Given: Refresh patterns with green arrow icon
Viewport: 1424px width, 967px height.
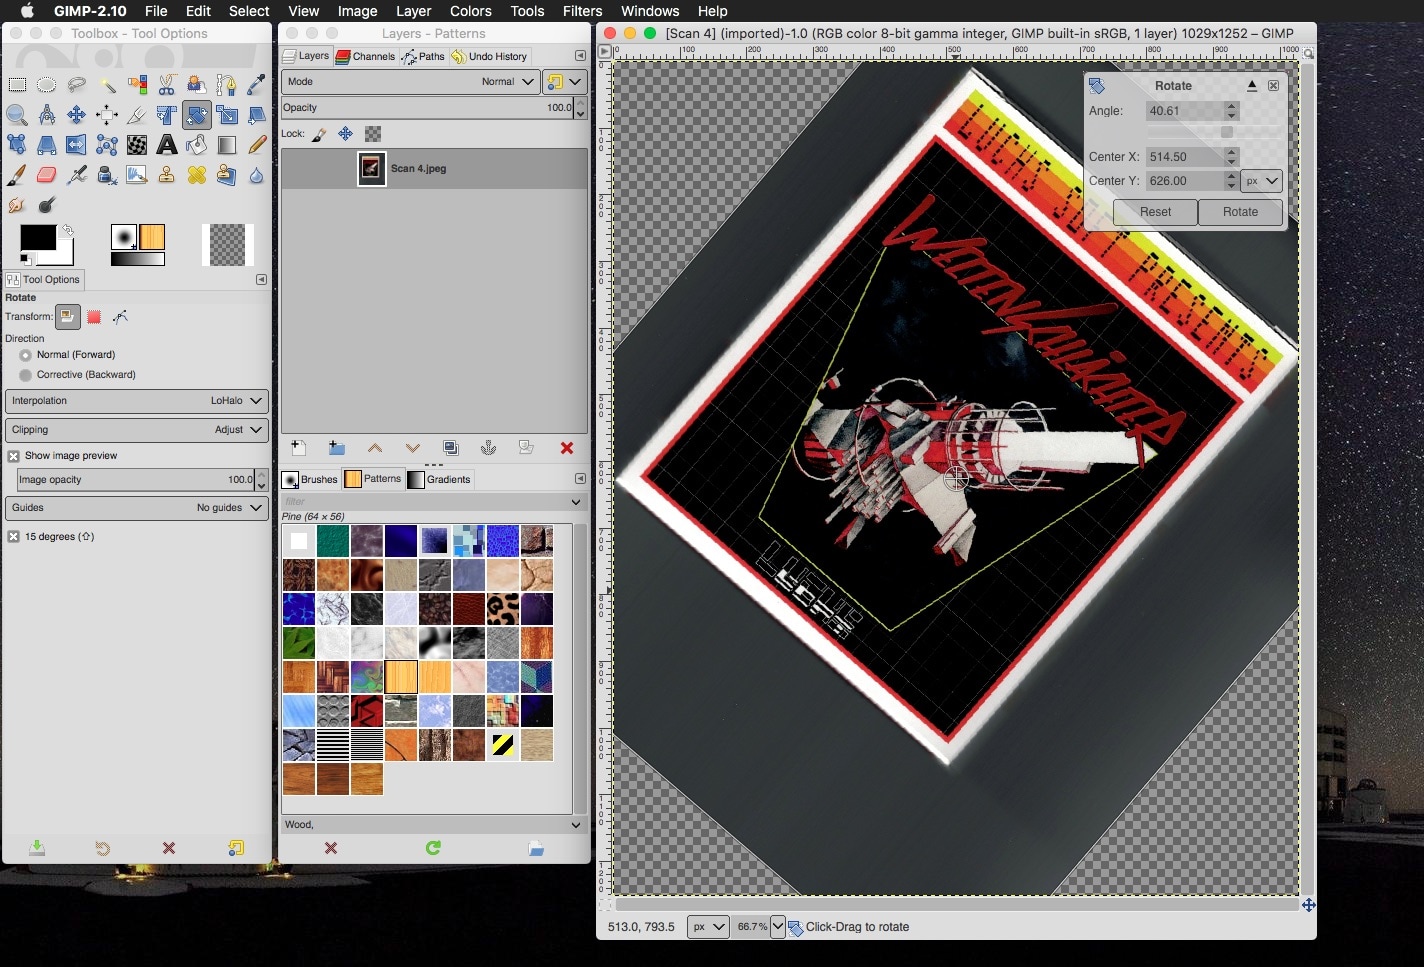Looking at the screenshot, I should point(433,848).
